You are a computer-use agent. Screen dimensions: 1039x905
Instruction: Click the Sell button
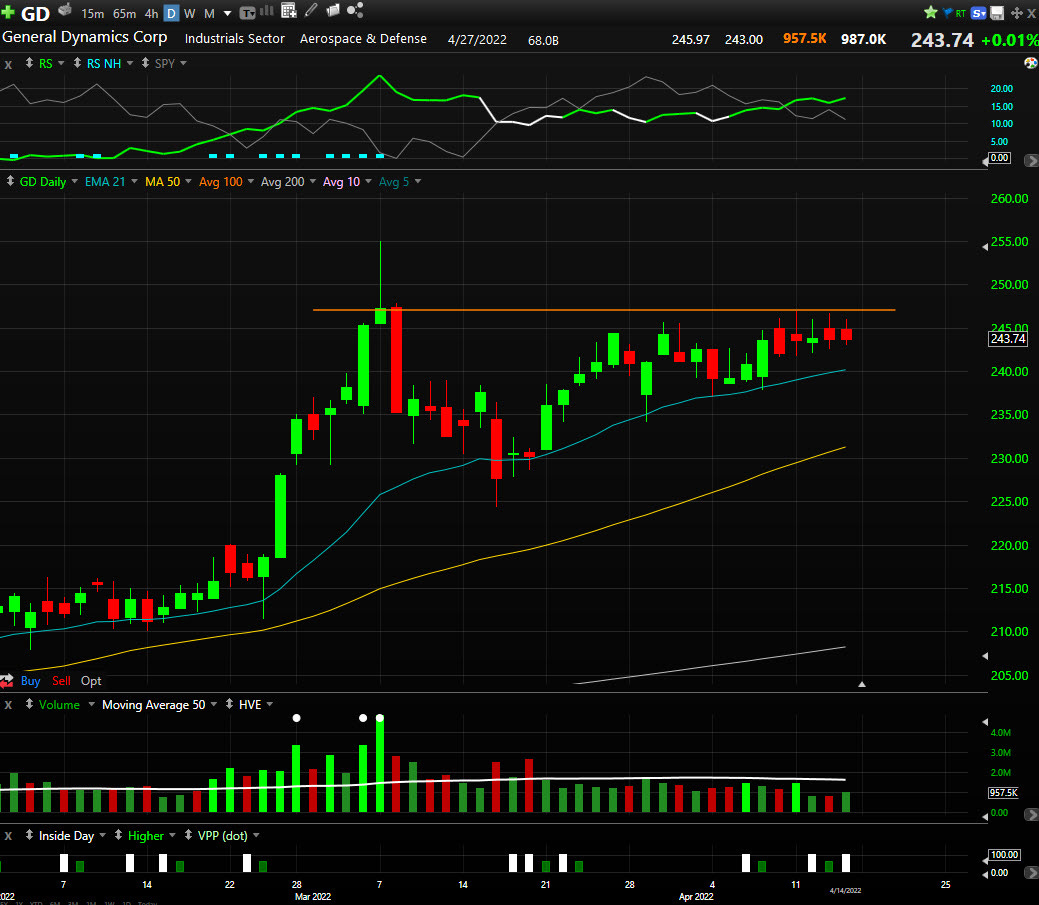(61, 680)
